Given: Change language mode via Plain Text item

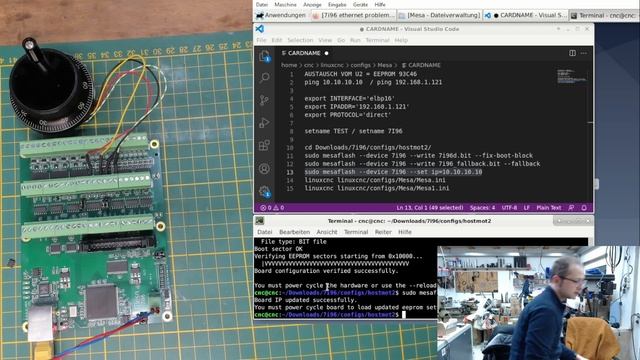Looking at the screenshot, I should tap(549, 208).
